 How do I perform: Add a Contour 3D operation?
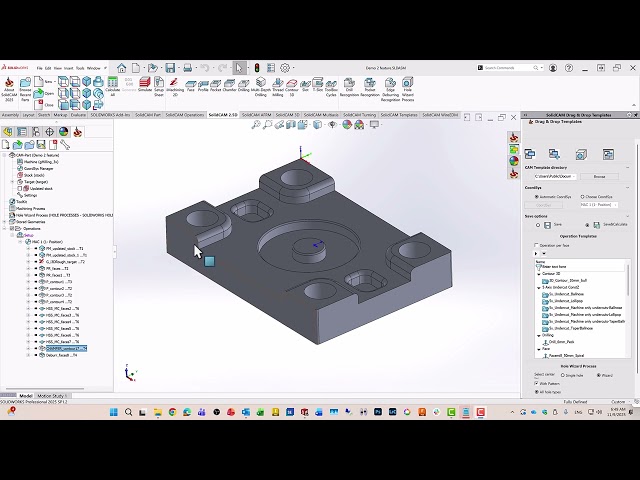coord(292,87)
